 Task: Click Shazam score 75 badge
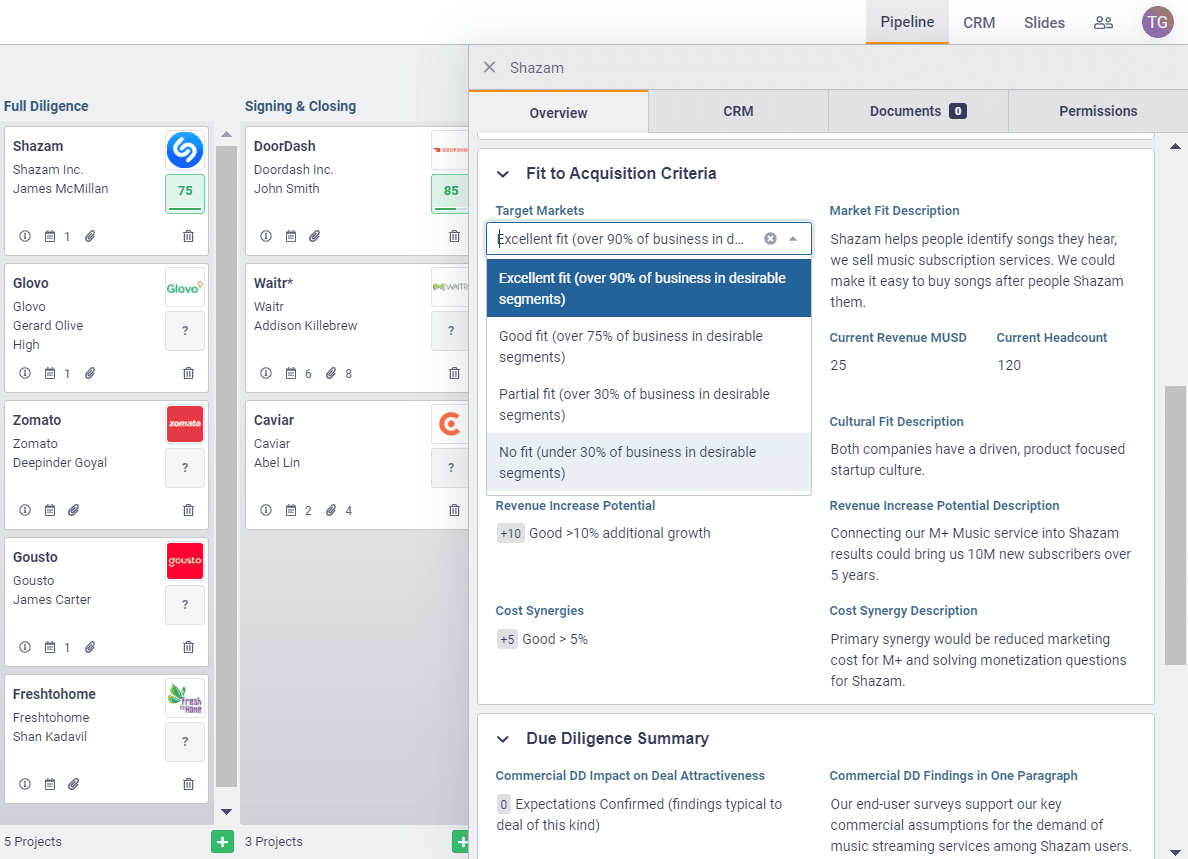pos(185,193)
